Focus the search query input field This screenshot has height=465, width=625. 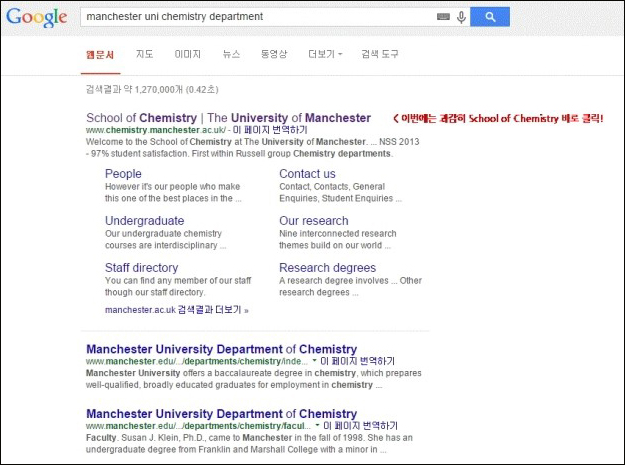coord(259,17)
